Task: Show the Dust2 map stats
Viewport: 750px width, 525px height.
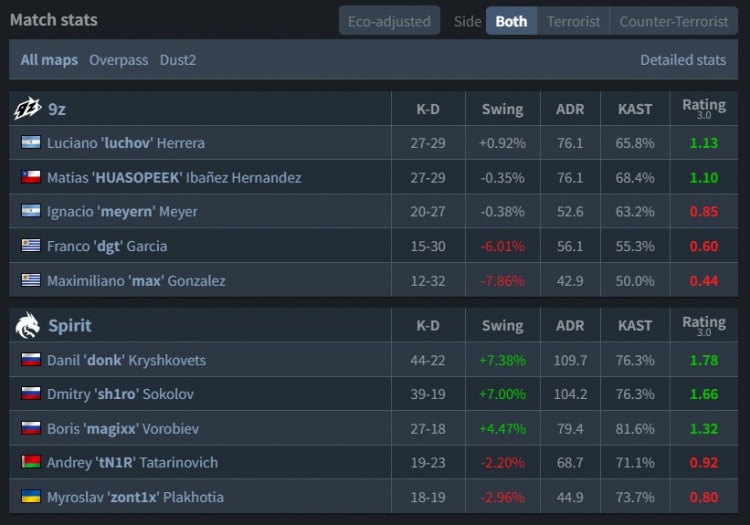Action: pyautogui.click(x=178, y=60)
